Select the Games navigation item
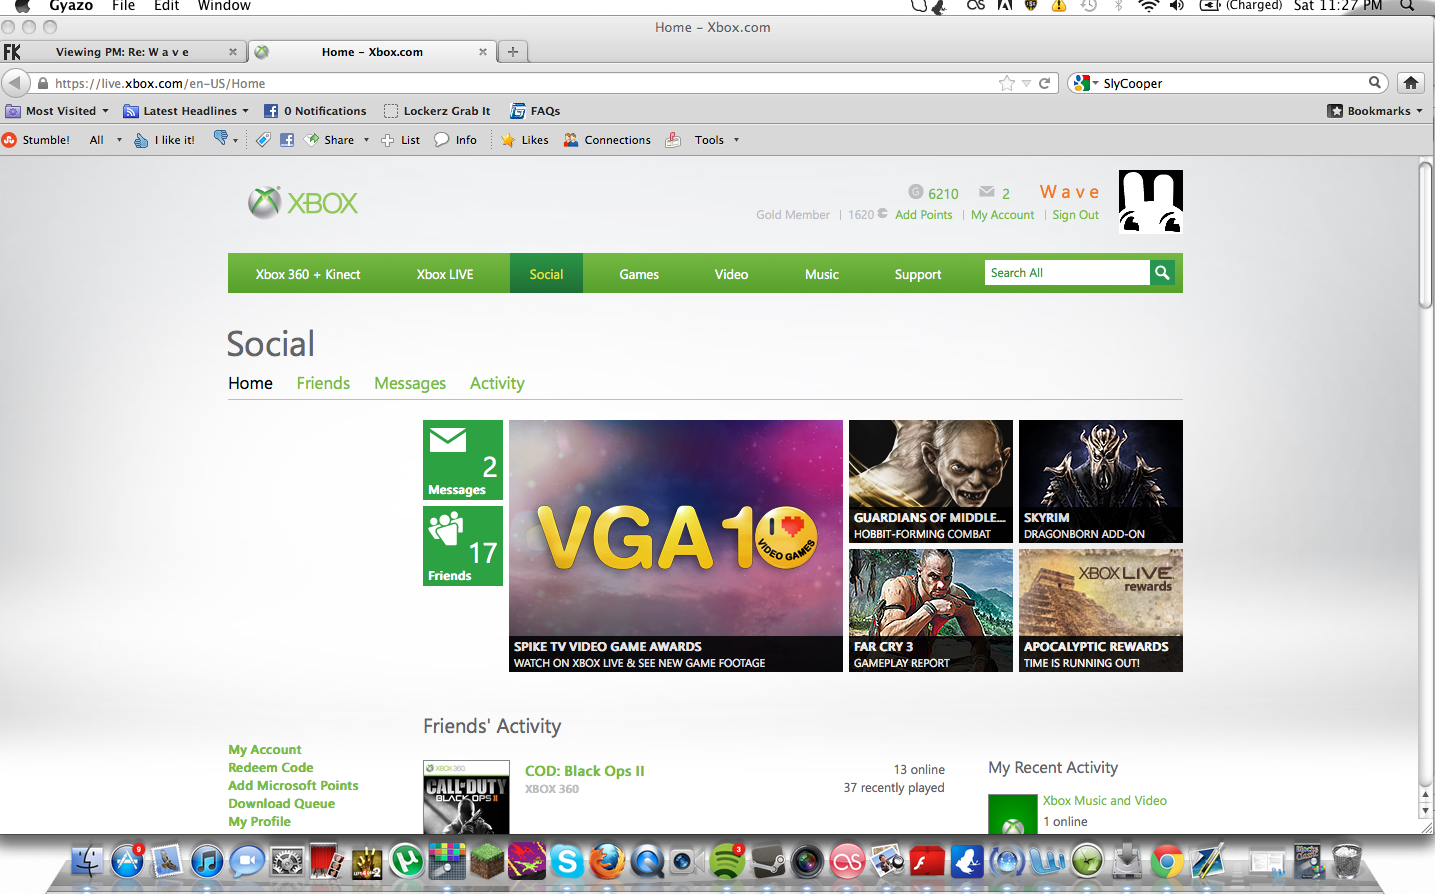Viewport: 1435px width, 894px height. pos(639,274)
